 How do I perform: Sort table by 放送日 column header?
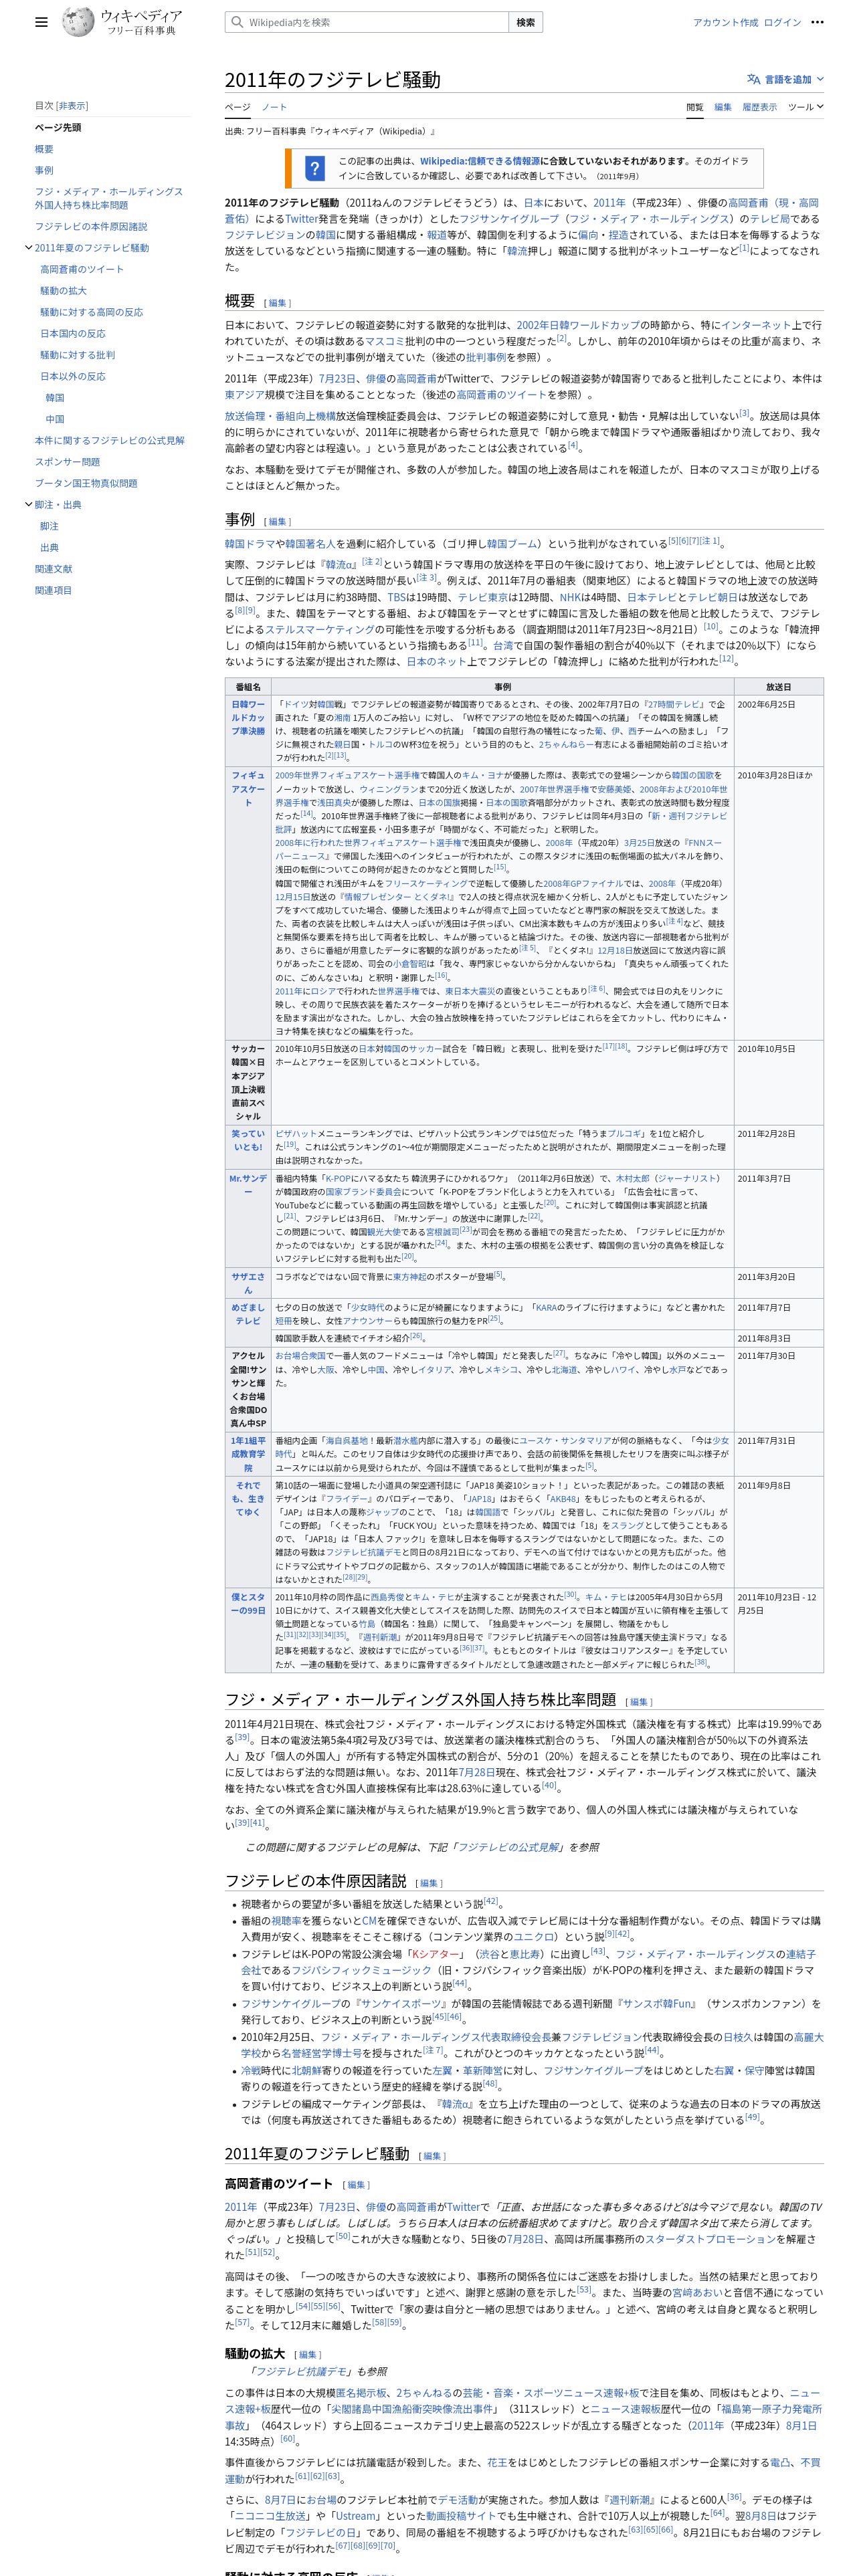[x=778, y=687]
